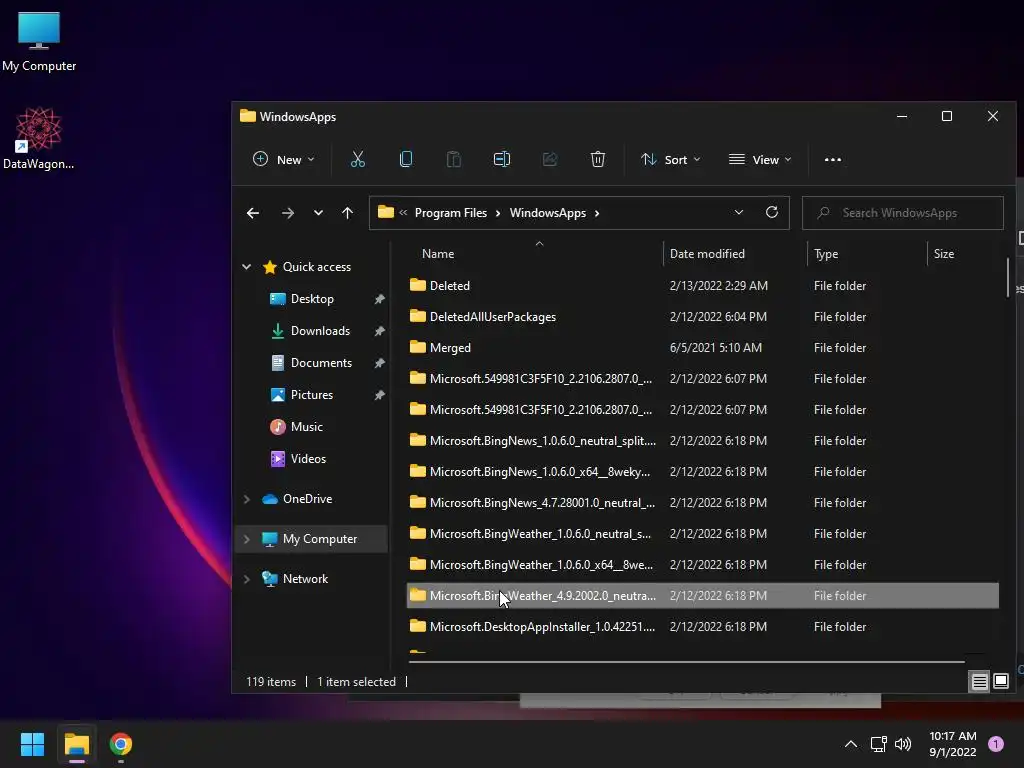
Task: Click the pin icon beside Downloads
Action: pyautogui.click(x=379, y=331)
